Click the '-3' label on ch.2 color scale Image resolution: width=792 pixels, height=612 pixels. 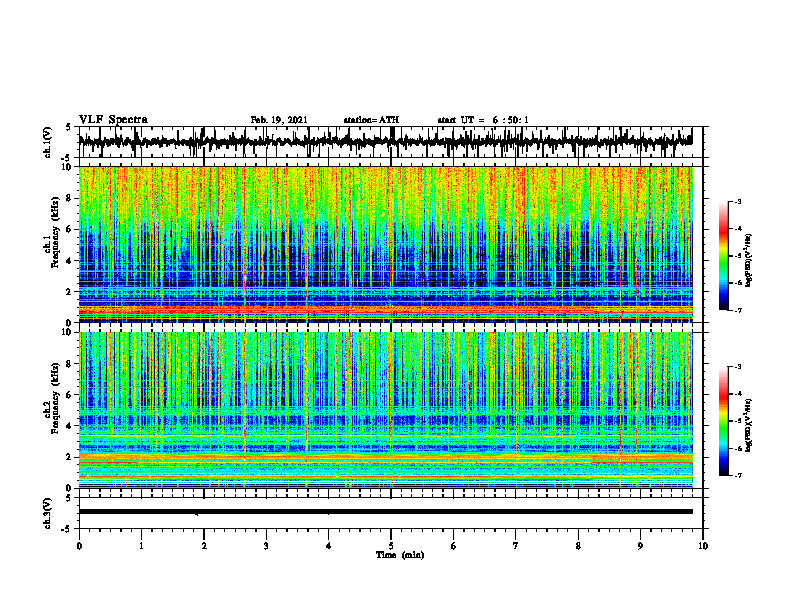point(737,367)
